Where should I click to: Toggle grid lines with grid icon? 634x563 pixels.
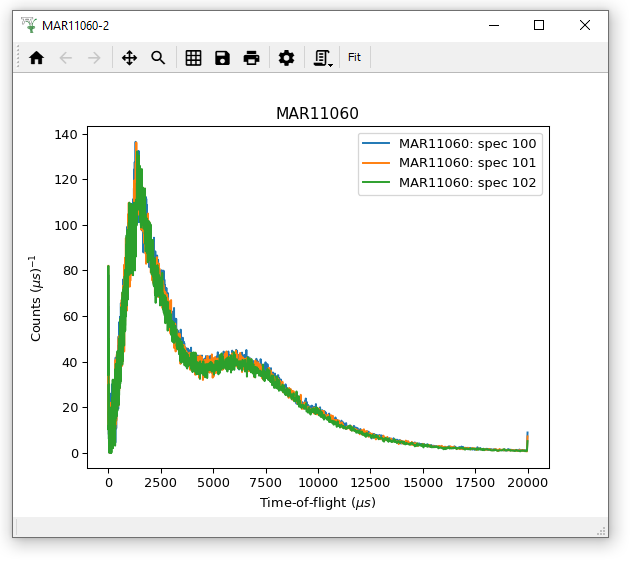(x=194, y=58)
